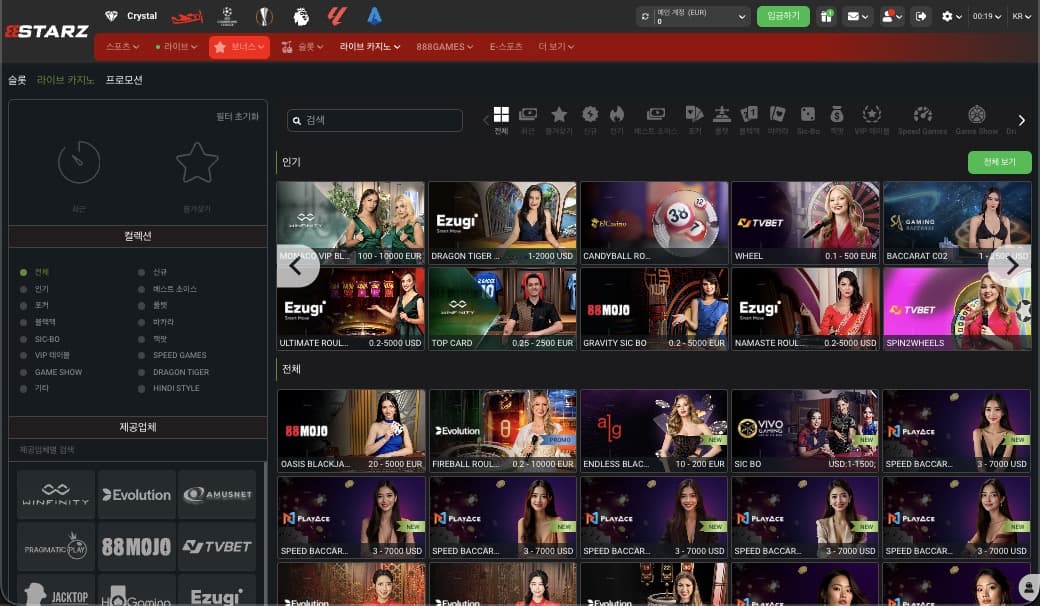Select the Sic-Bo dice category icon
This screenshot has width=1040, height=606.
click(x=807, y=115)
